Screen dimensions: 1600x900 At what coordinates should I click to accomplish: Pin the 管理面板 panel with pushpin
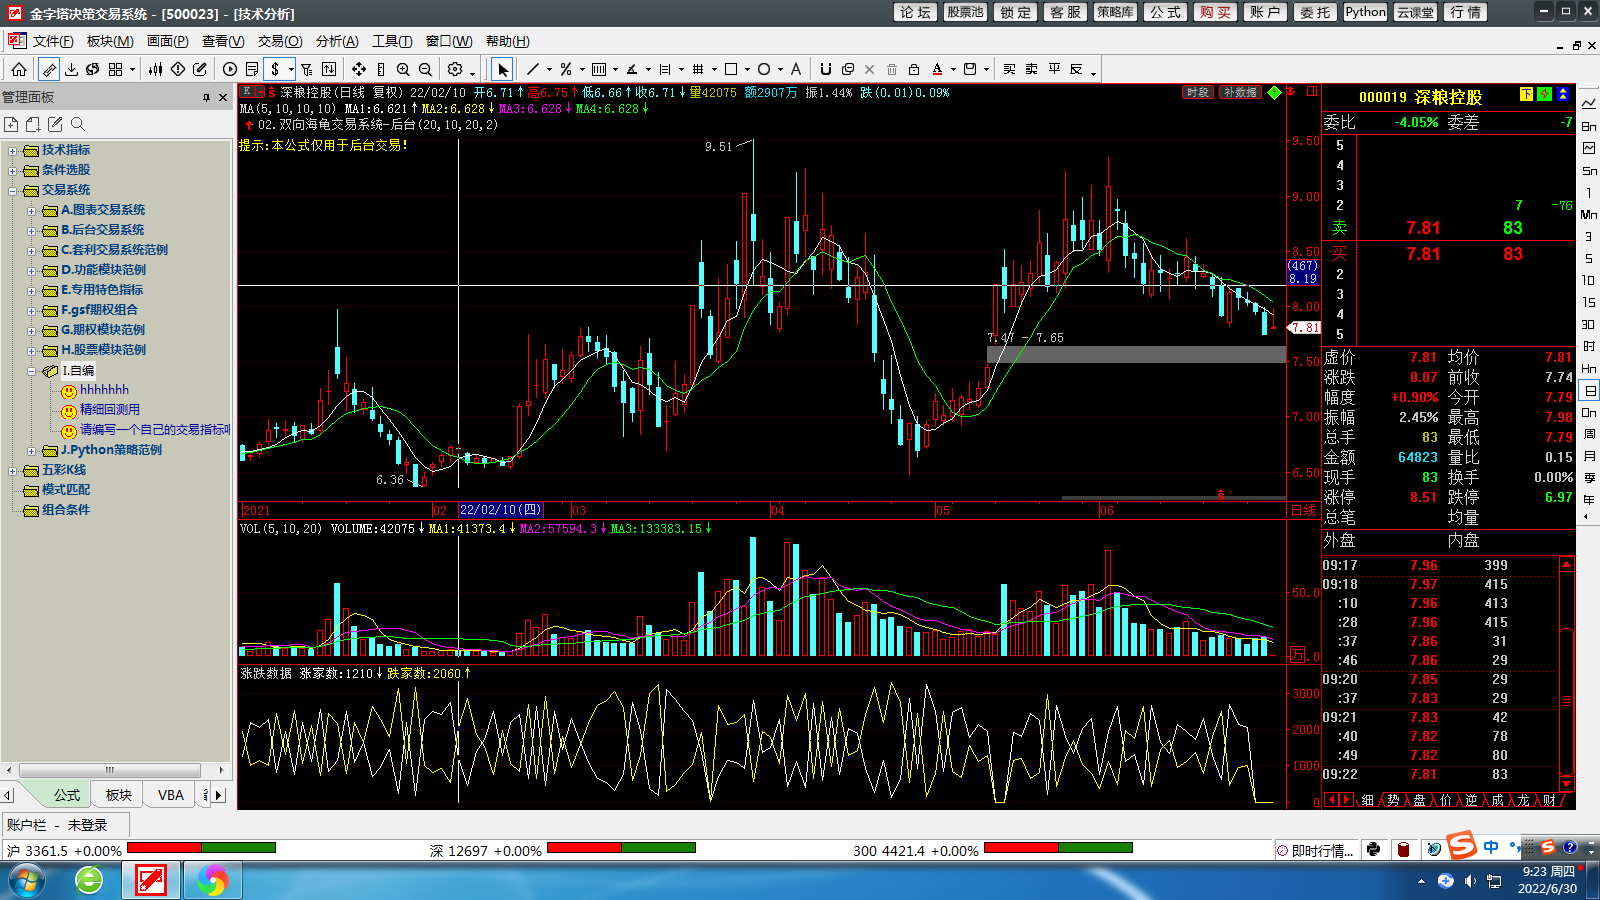tap(207, 97)
